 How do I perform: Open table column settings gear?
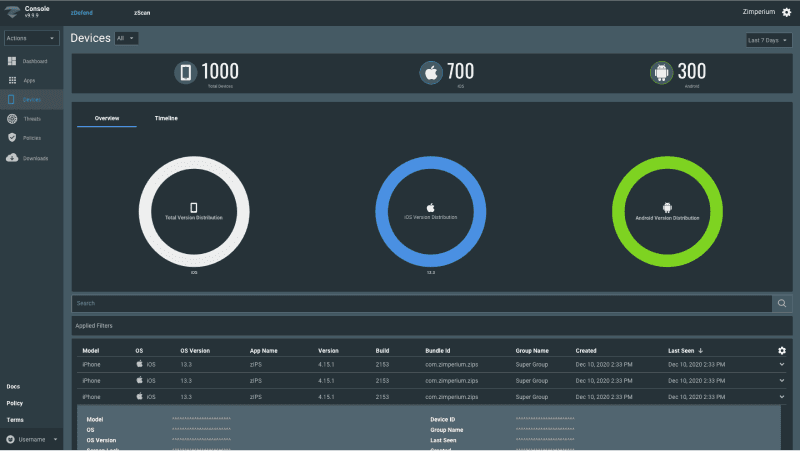click(x=782, y=350)
